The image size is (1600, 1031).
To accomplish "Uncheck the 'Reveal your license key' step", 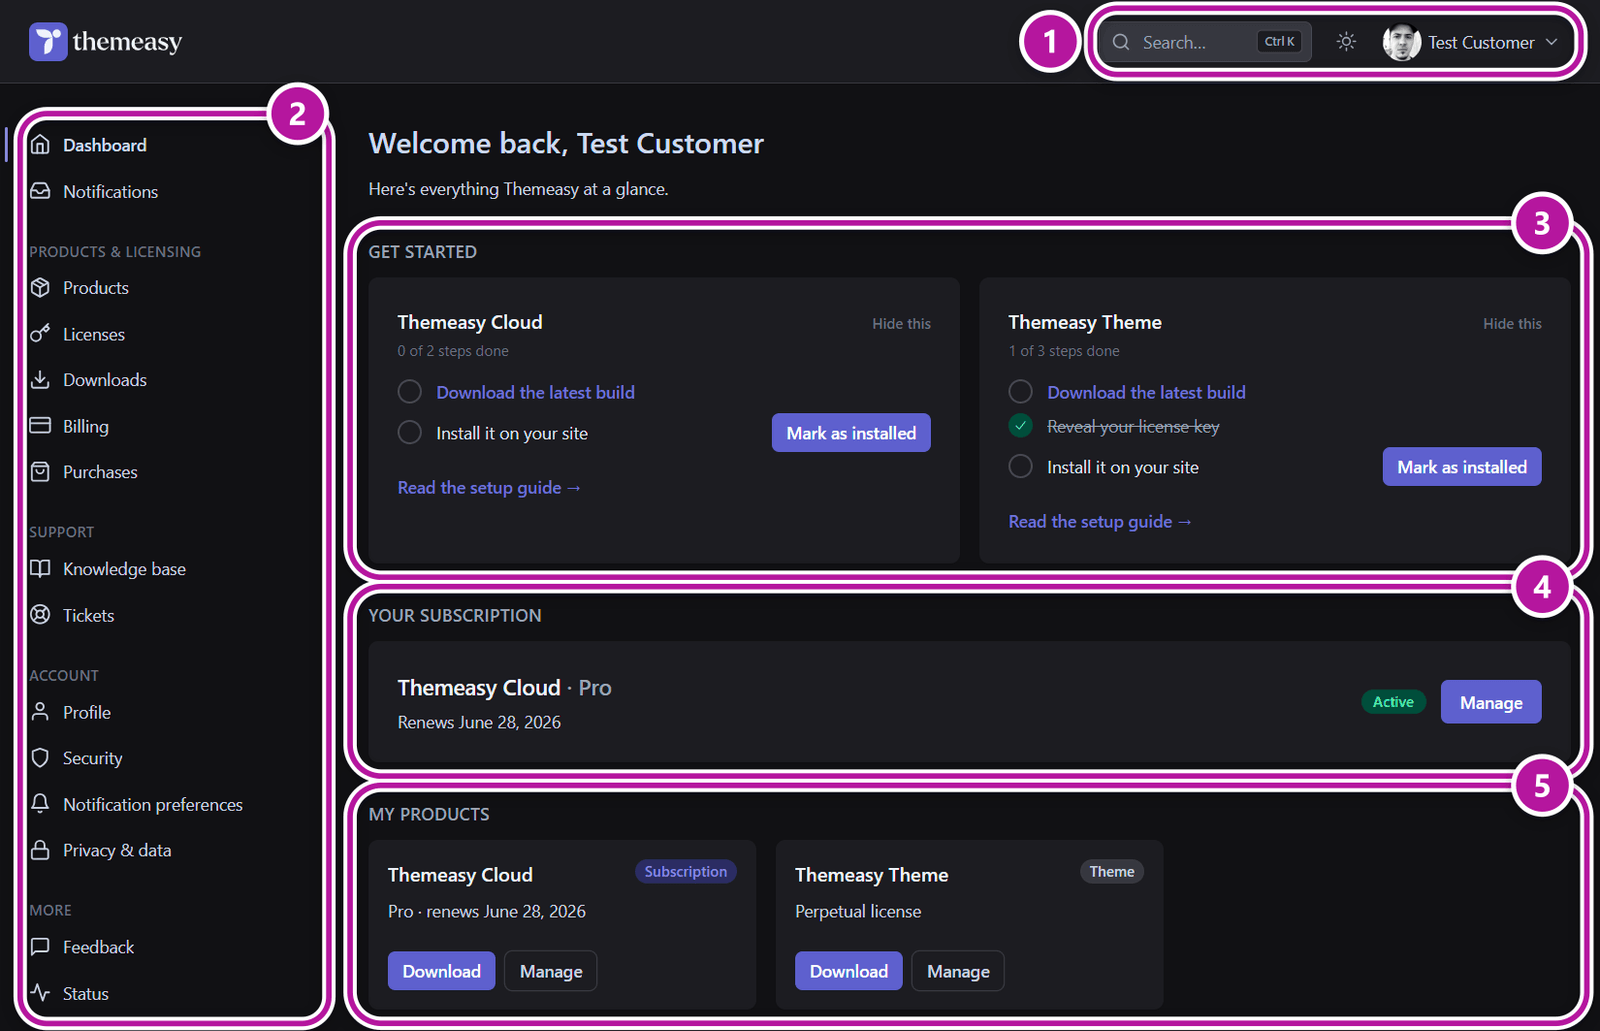I will pyautogui.click(x=1020, y=426).
